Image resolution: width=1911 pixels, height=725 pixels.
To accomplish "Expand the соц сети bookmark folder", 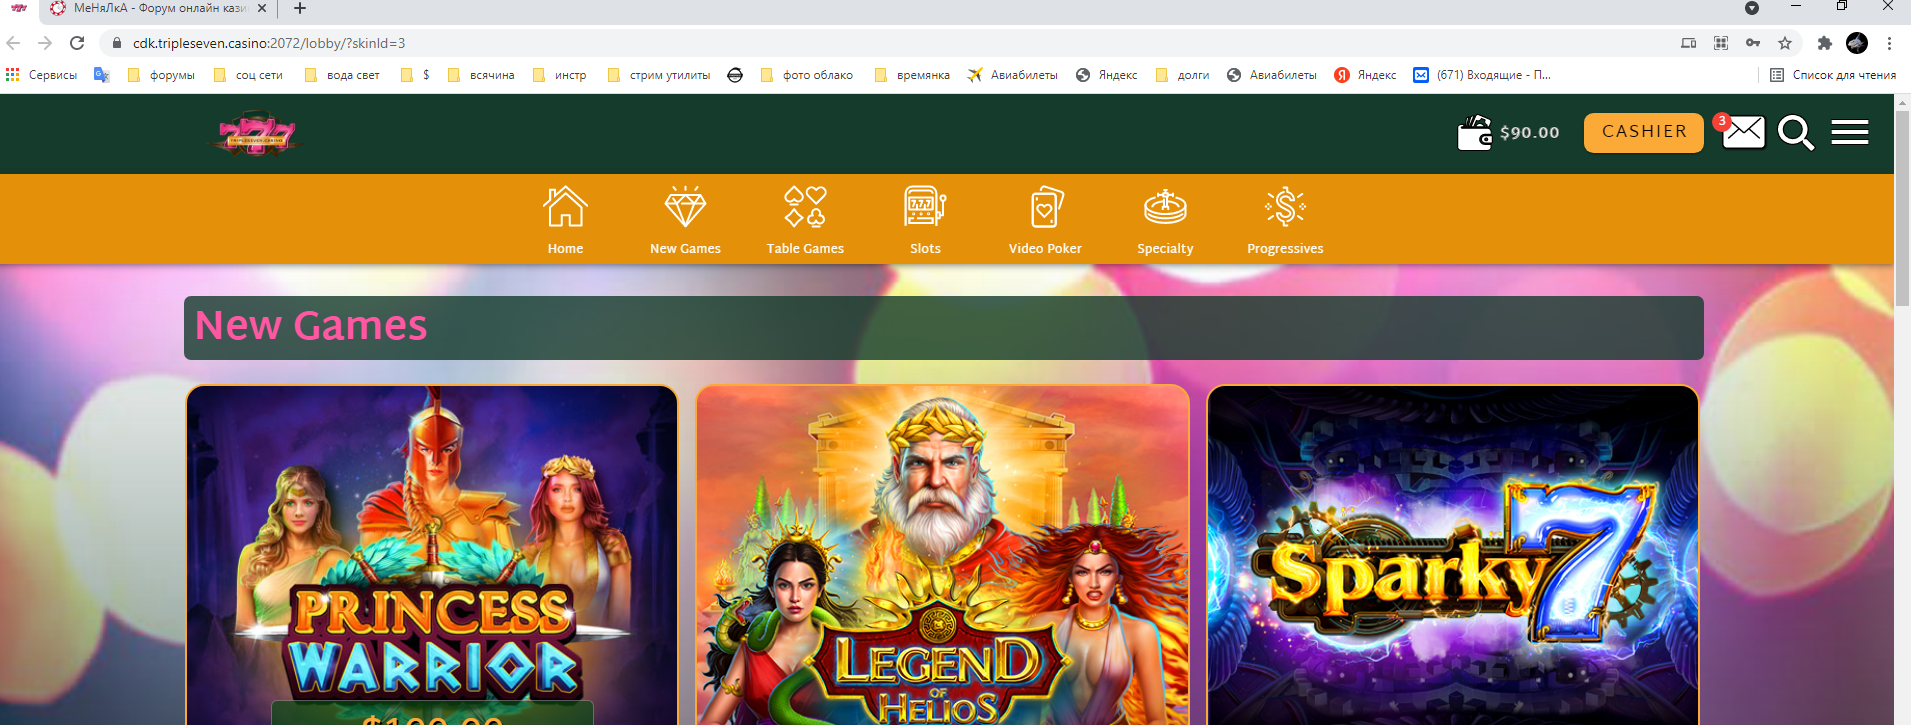I will [248, 75].
